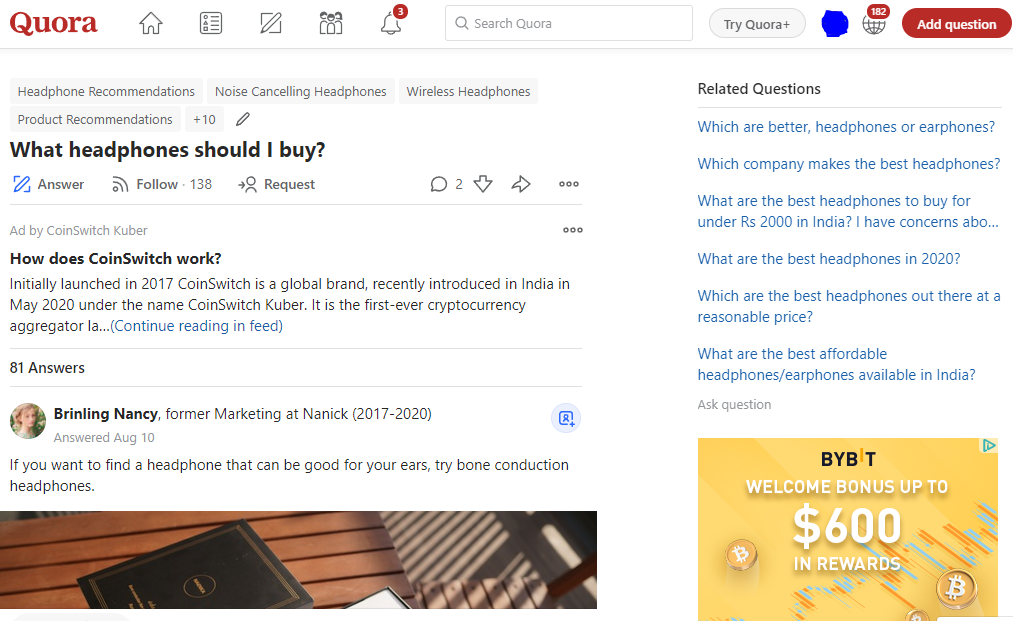Open the CoinSwitch ad options menu
The height and width of the screenshot is (621, 1013).
click(572, 230)
